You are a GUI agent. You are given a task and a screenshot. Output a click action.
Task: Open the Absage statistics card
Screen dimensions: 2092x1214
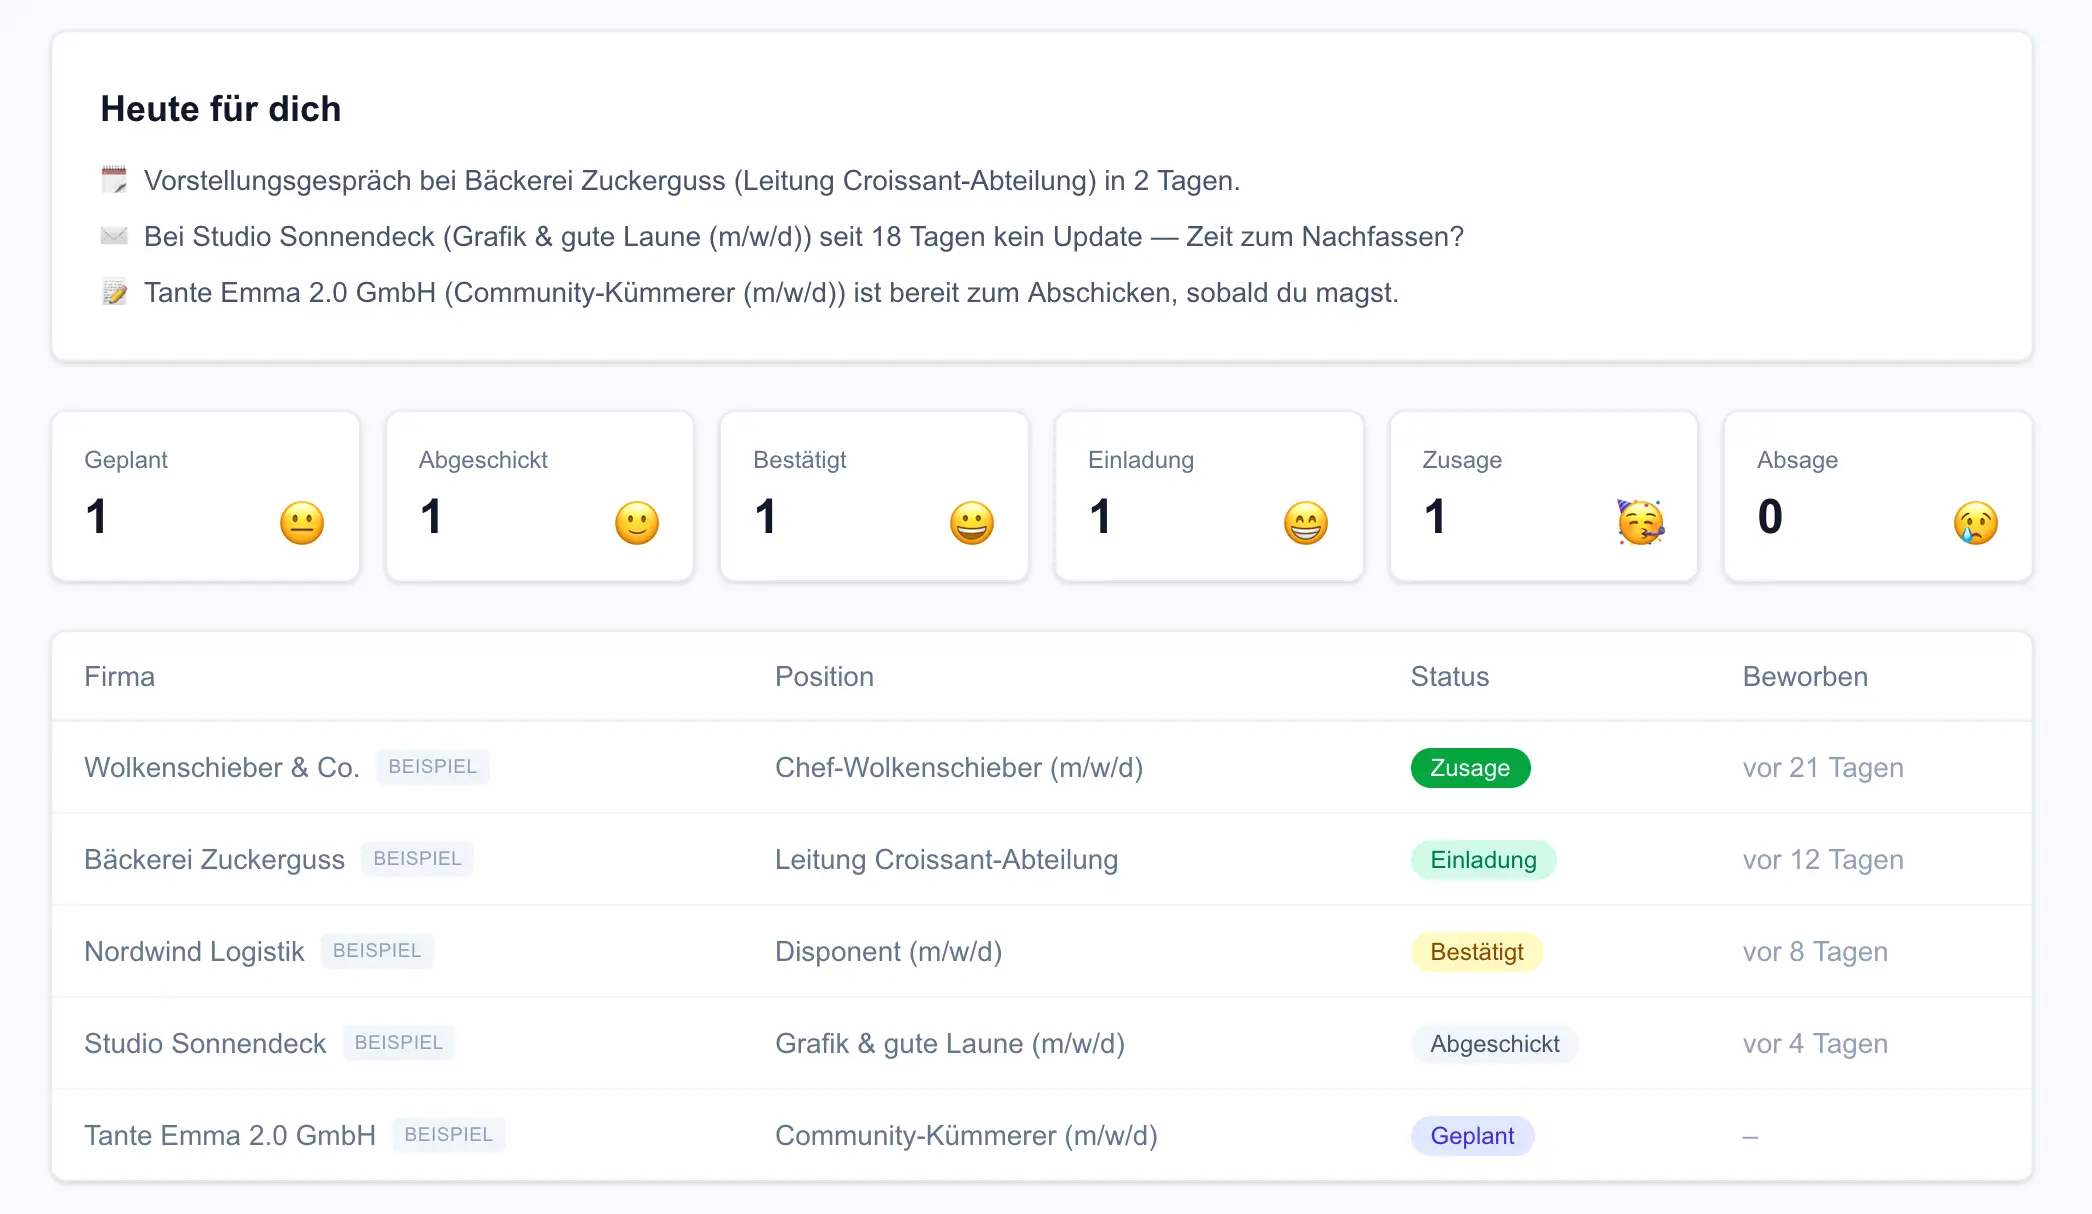(x=1878, y=496)
